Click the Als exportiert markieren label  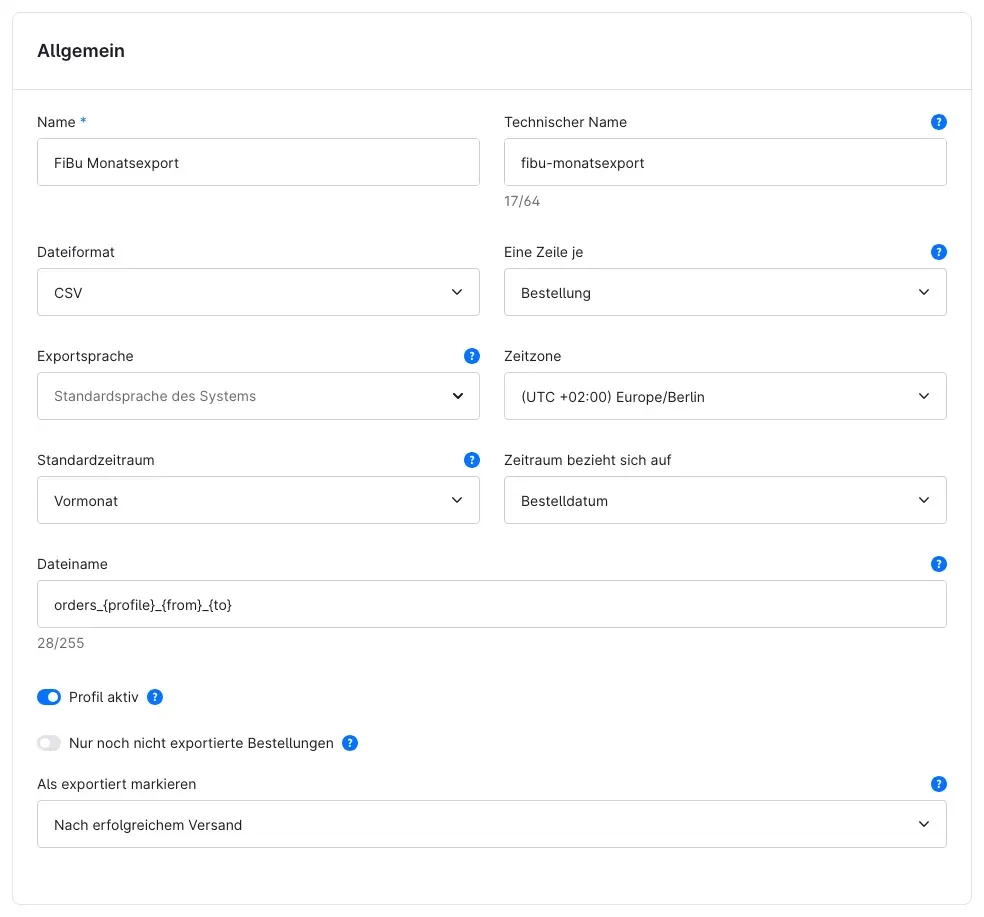[x=117, y=785]
